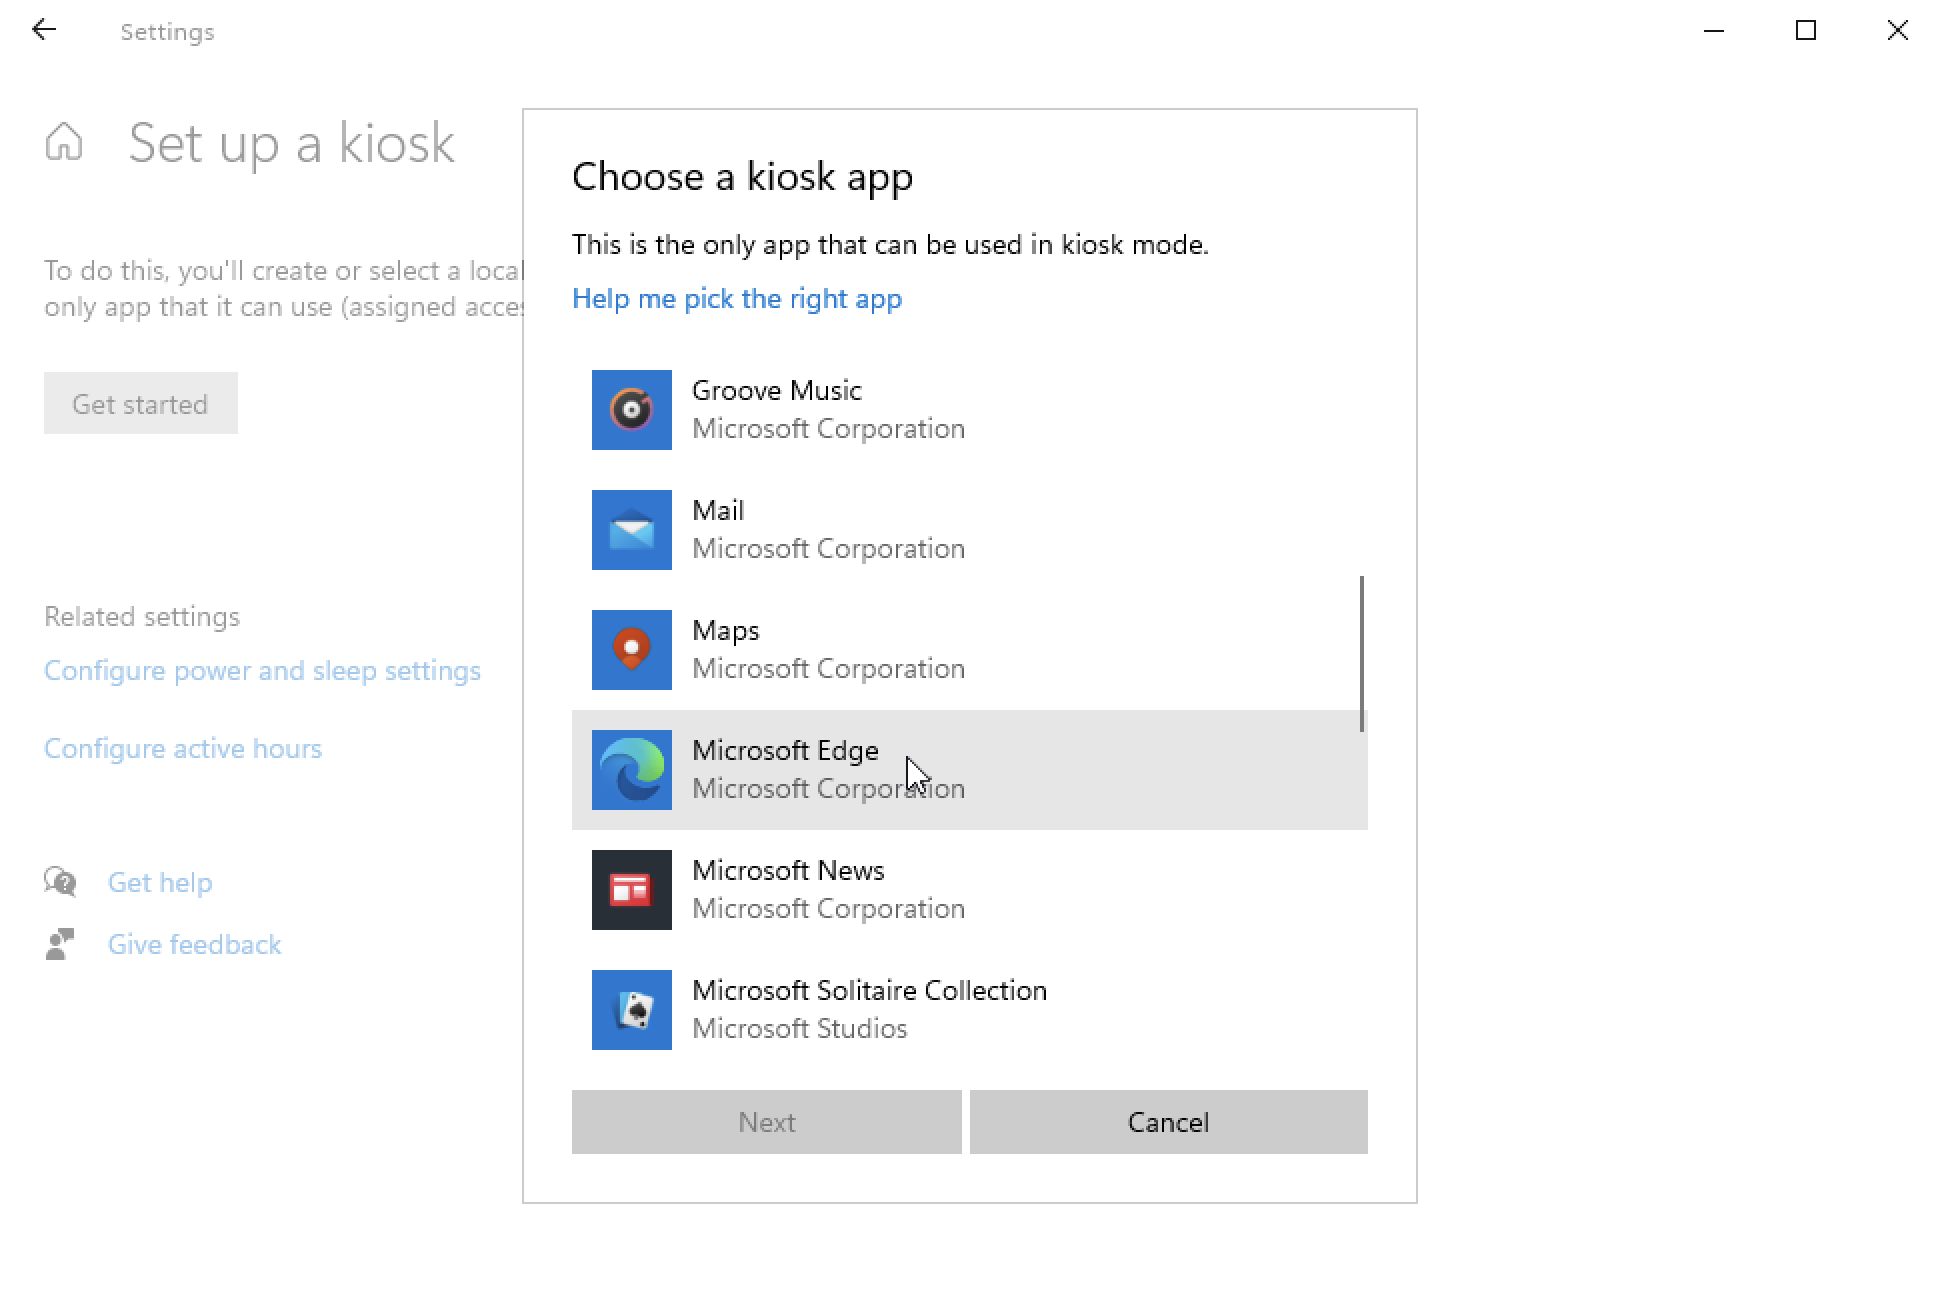Screen dimensions: 1940x1310
Task: Choose the Microsoft News name text
Action: point(788,870)
